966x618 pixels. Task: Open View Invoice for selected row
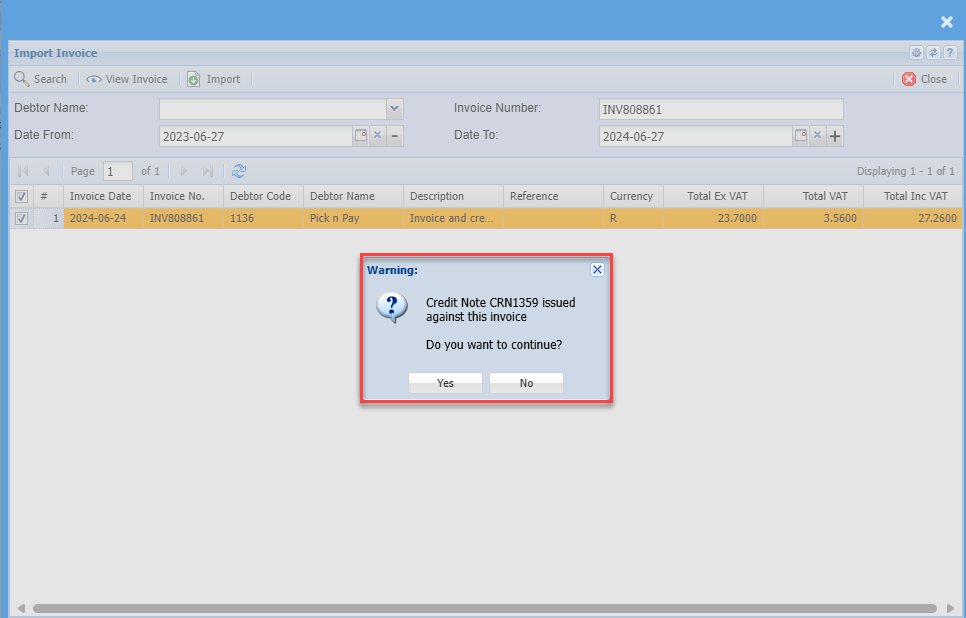pos(127,79)
